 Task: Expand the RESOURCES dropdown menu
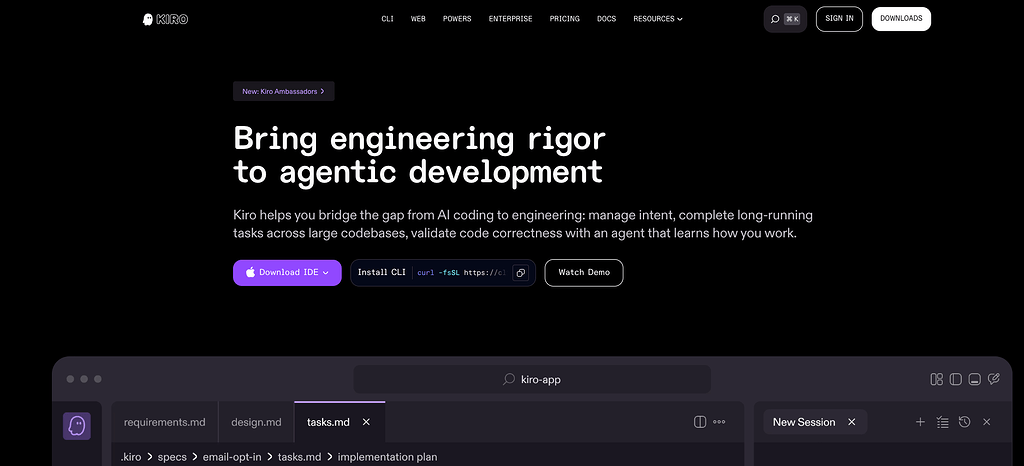click(x=658, y=19)
